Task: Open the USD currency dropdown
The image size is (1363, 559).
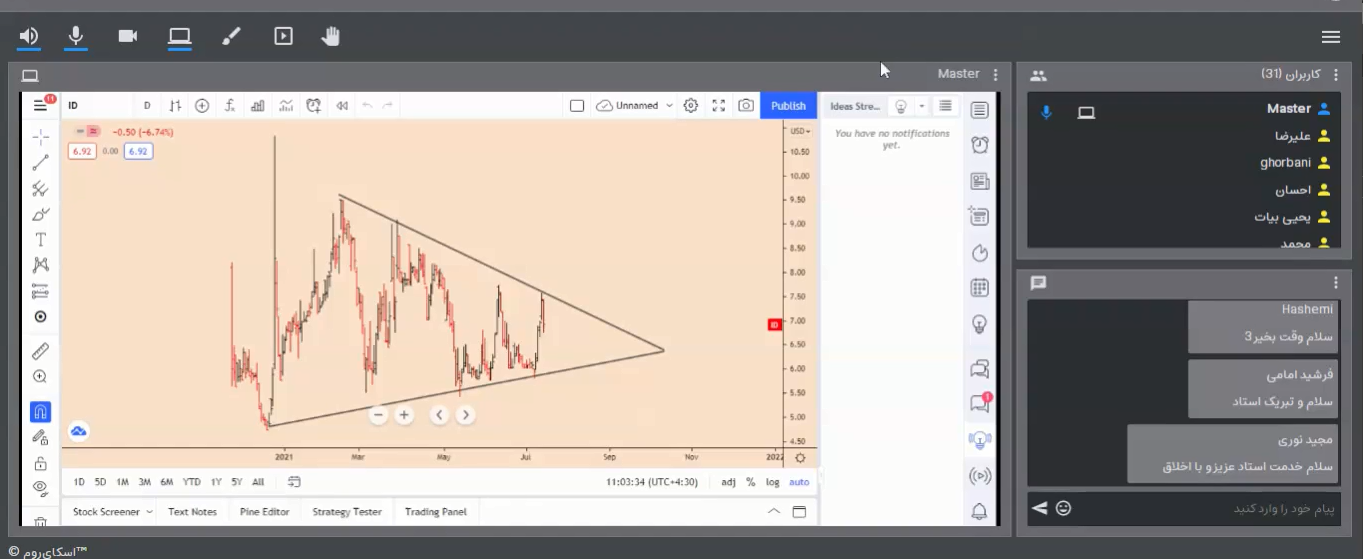Action: (x=800, y=131)
